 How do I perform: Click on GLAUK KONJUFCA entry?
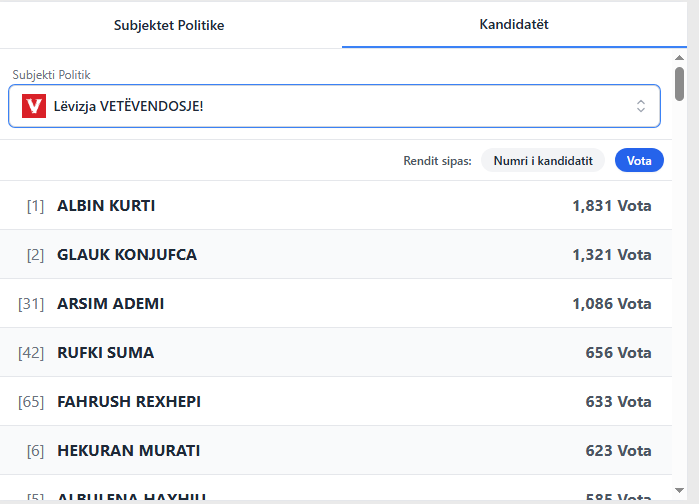coord(127,255)
